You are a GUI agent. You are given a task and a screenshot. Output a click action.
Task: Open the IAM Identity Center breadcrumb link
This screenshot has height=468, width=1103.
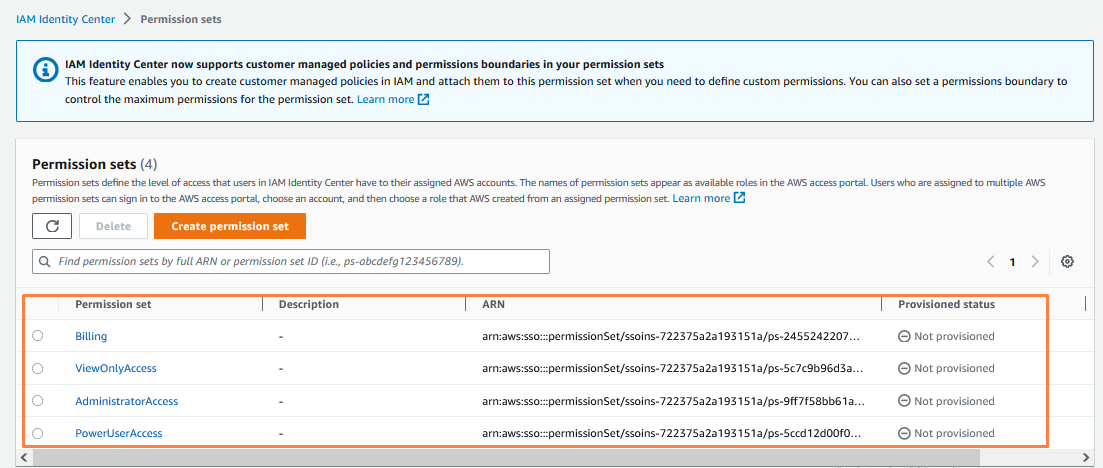coord(64,19)
